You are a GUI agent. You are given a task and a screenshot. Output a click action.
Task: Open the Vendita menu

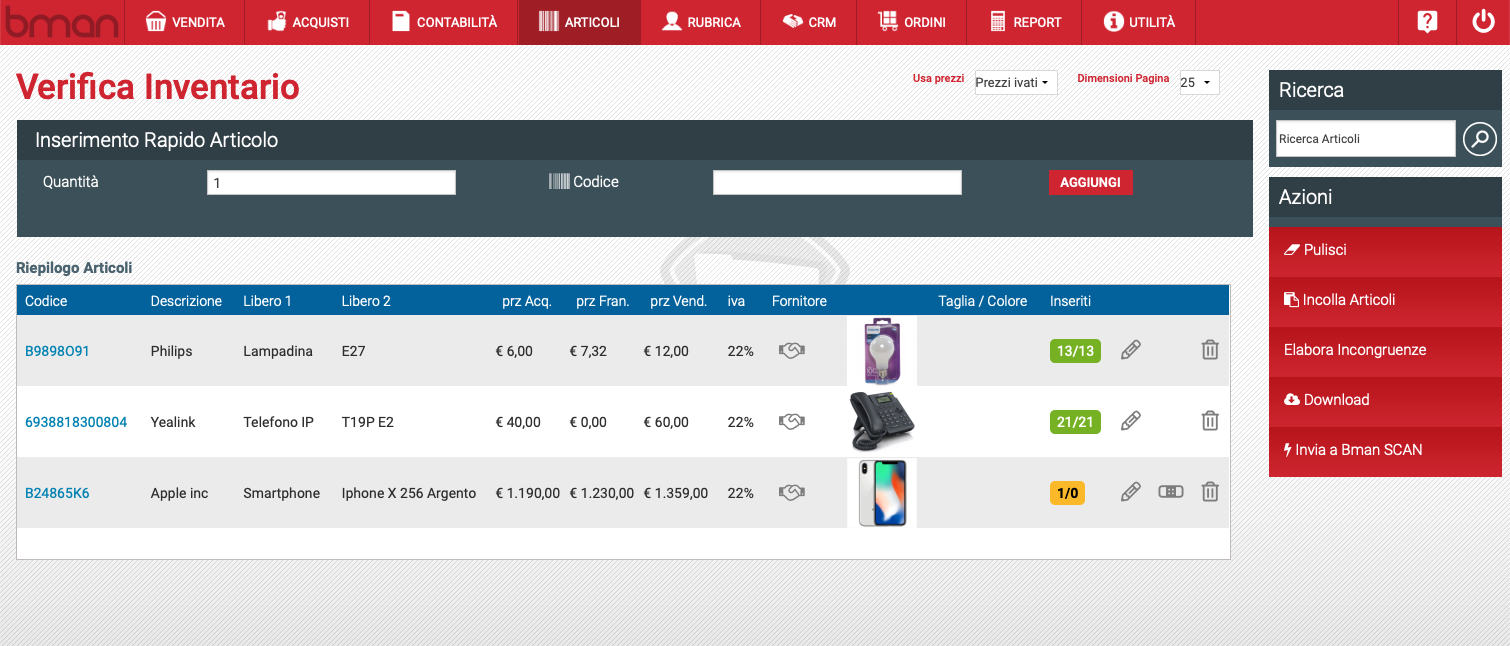(x=185, y=22)
